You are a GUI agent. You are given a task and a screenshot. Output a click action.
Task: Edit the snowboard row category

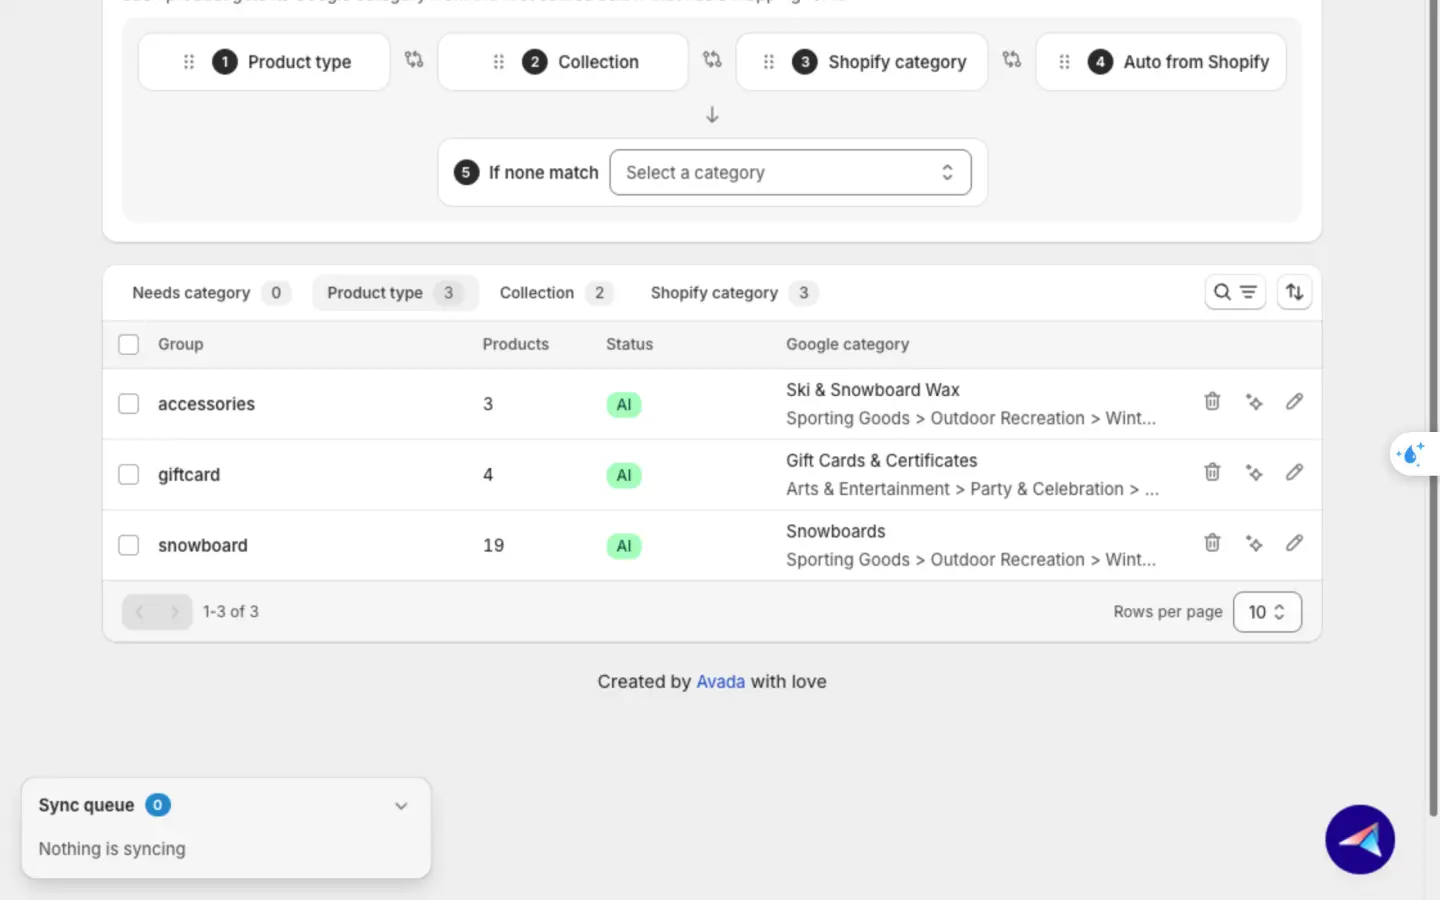click(1294, 543)
